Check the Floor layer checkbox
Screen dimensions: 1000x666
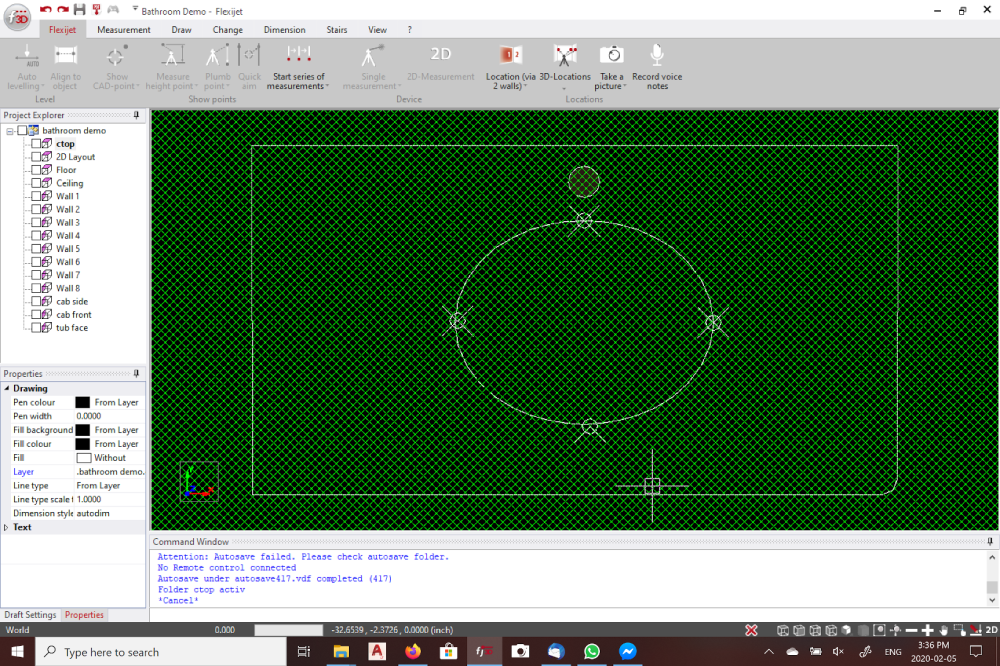pos(36,170)
